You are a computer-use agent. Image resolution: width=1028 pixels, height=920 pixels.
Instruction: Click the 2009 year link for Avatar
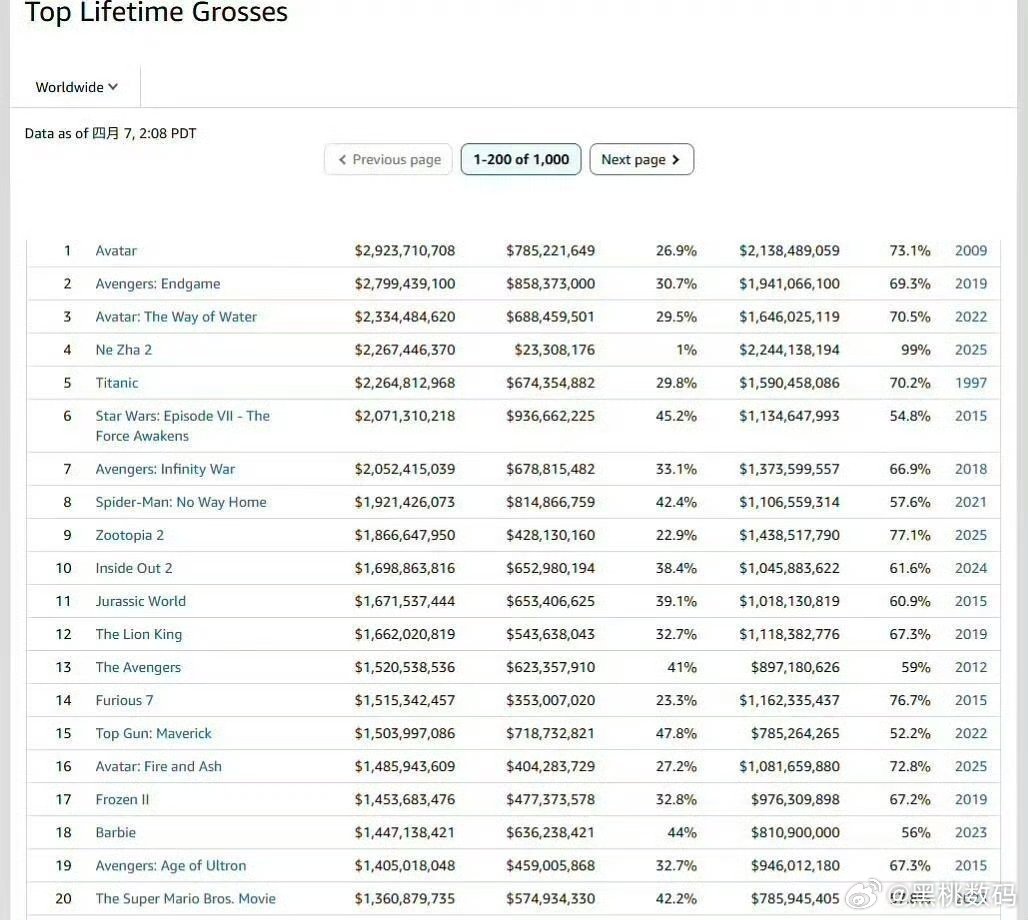pos(970,251)
